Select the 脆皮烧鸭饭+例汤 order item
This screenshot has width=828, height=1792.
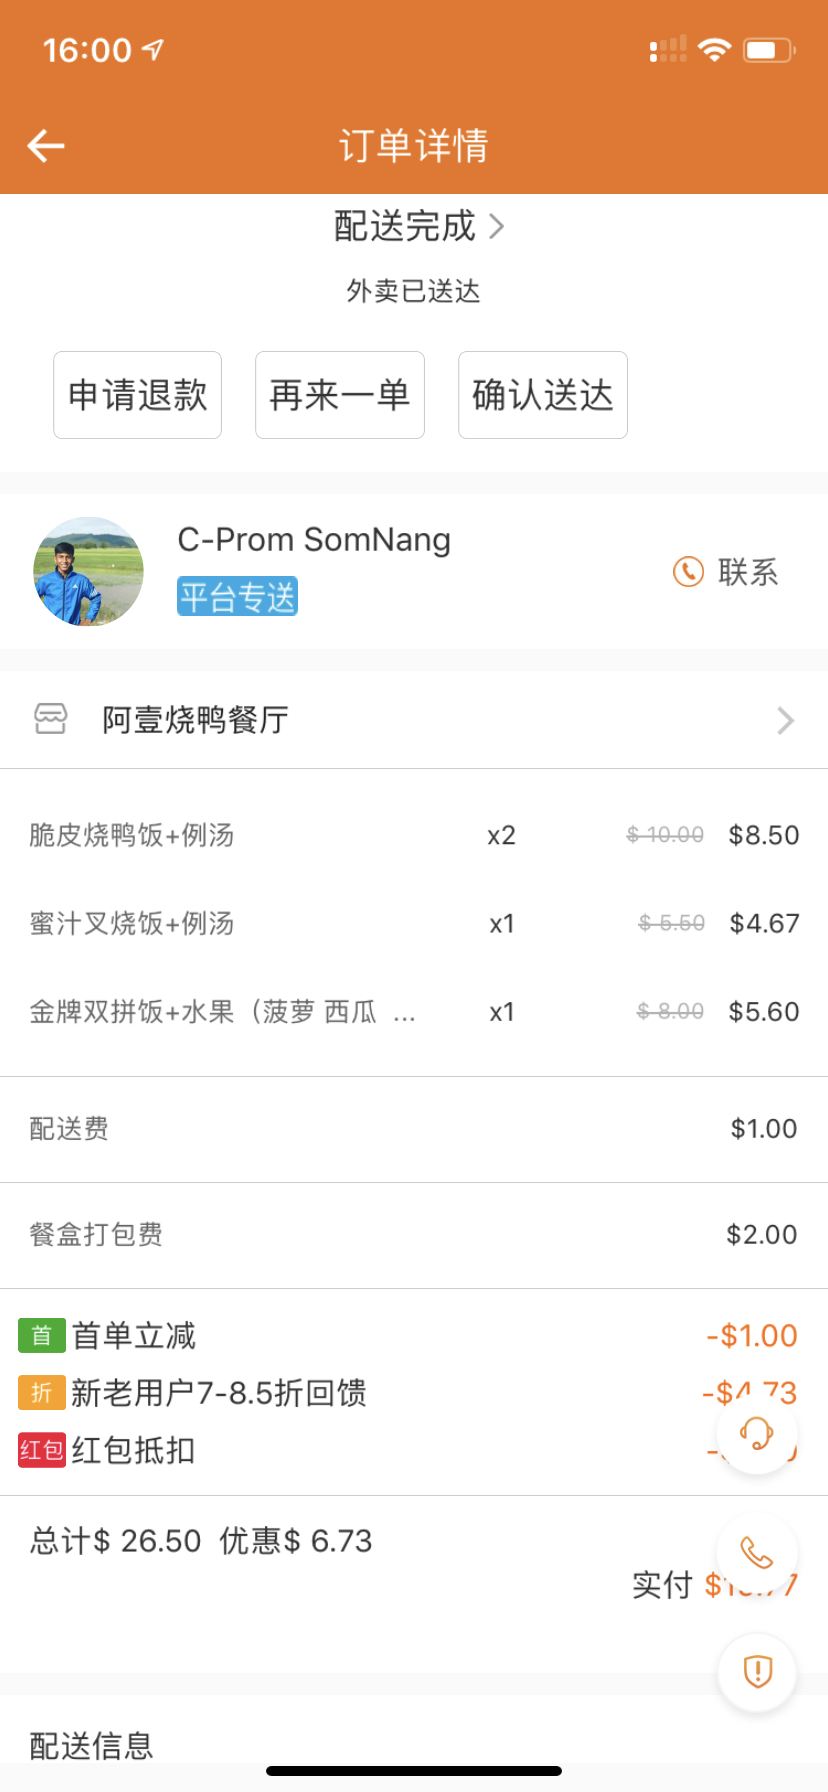click(x=414, y=835)
